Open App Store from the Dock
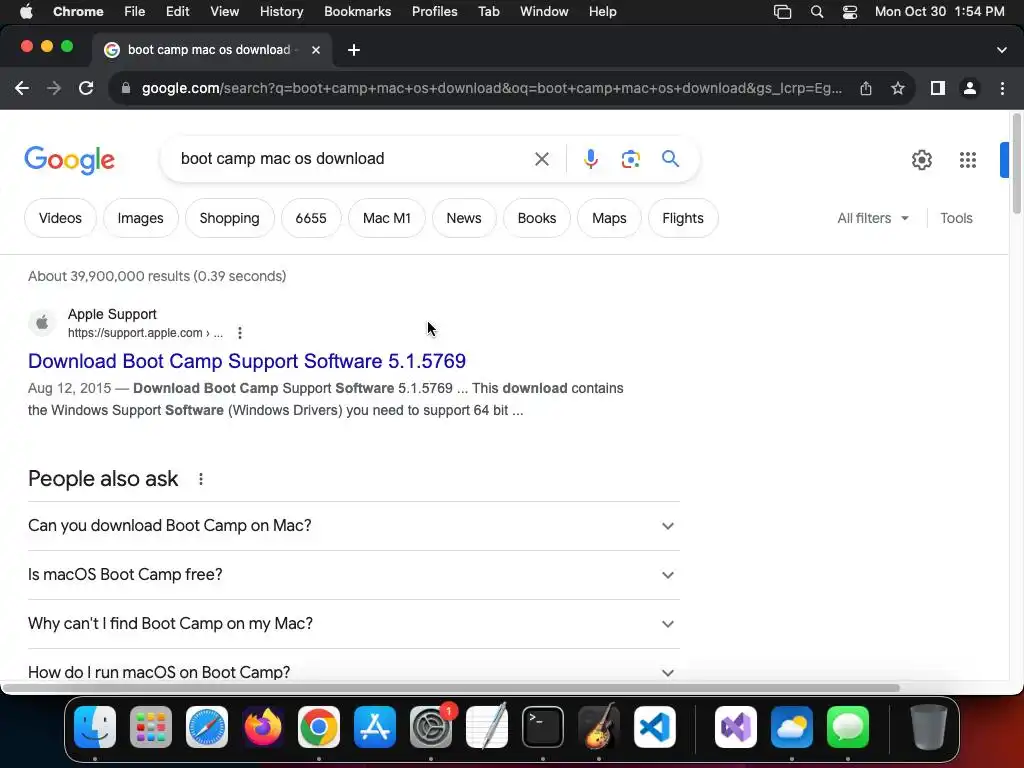Viewport: 1024px width, 768px height. (x=375, y=727)
